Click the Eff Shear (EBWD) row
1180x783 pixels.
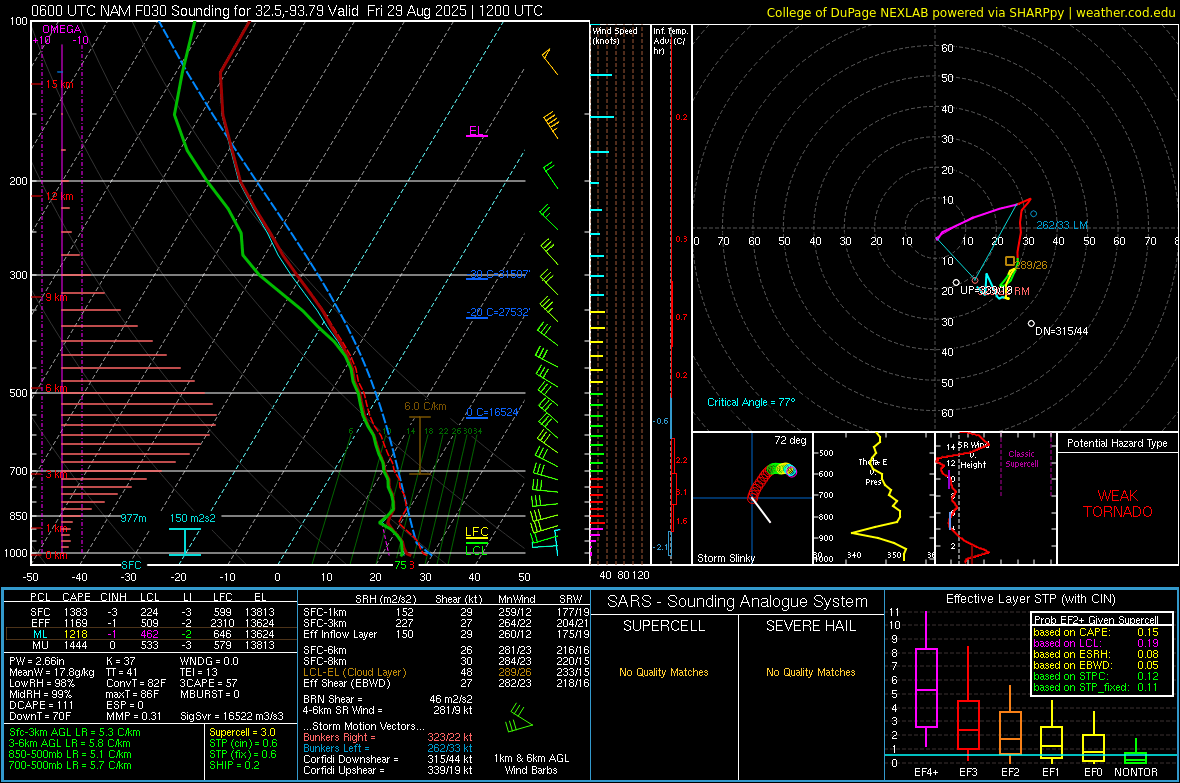[446, 683]
